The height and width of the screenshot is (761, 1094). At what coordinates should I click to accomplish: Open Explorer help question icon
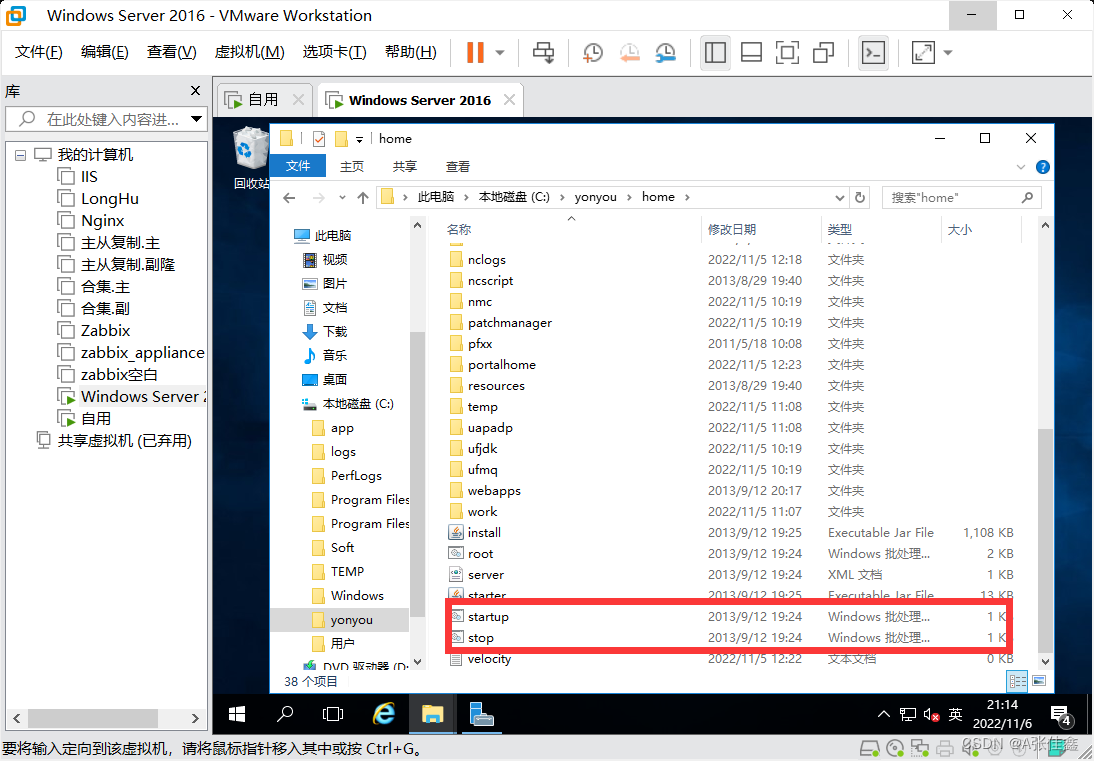click(x=1042, y=167)
